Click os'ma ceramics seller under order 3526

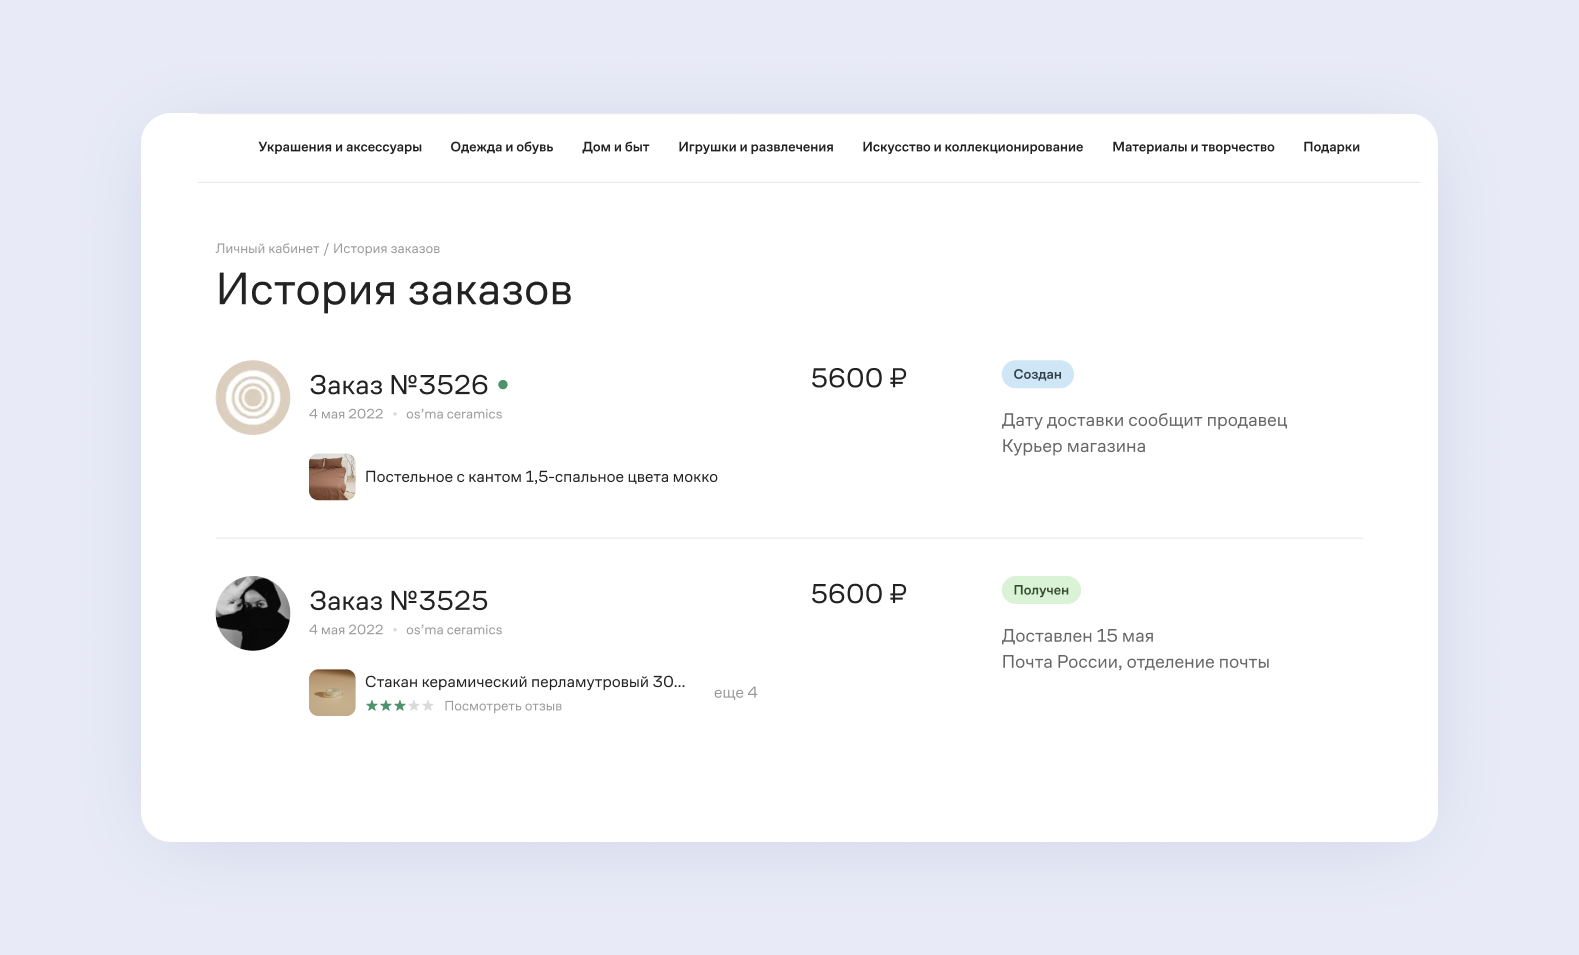click(454, 414)
